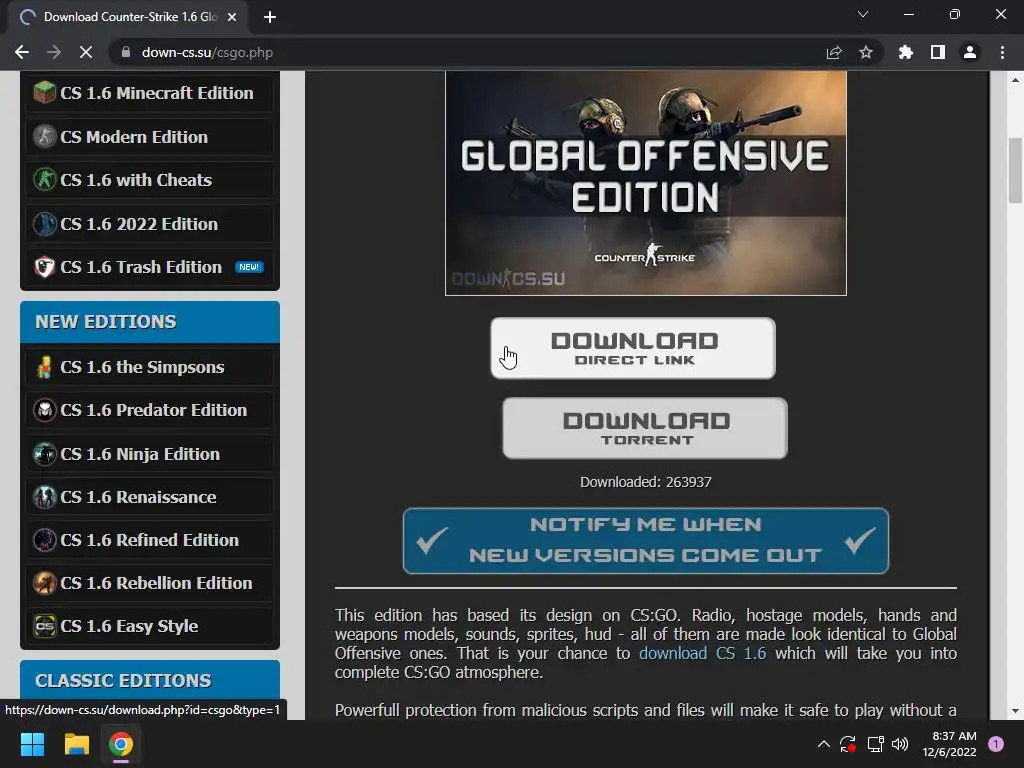This screenshot has height=768, width=1024.
Task: Click Notify Me When New Versions Come Out
Action: (645, 541)
